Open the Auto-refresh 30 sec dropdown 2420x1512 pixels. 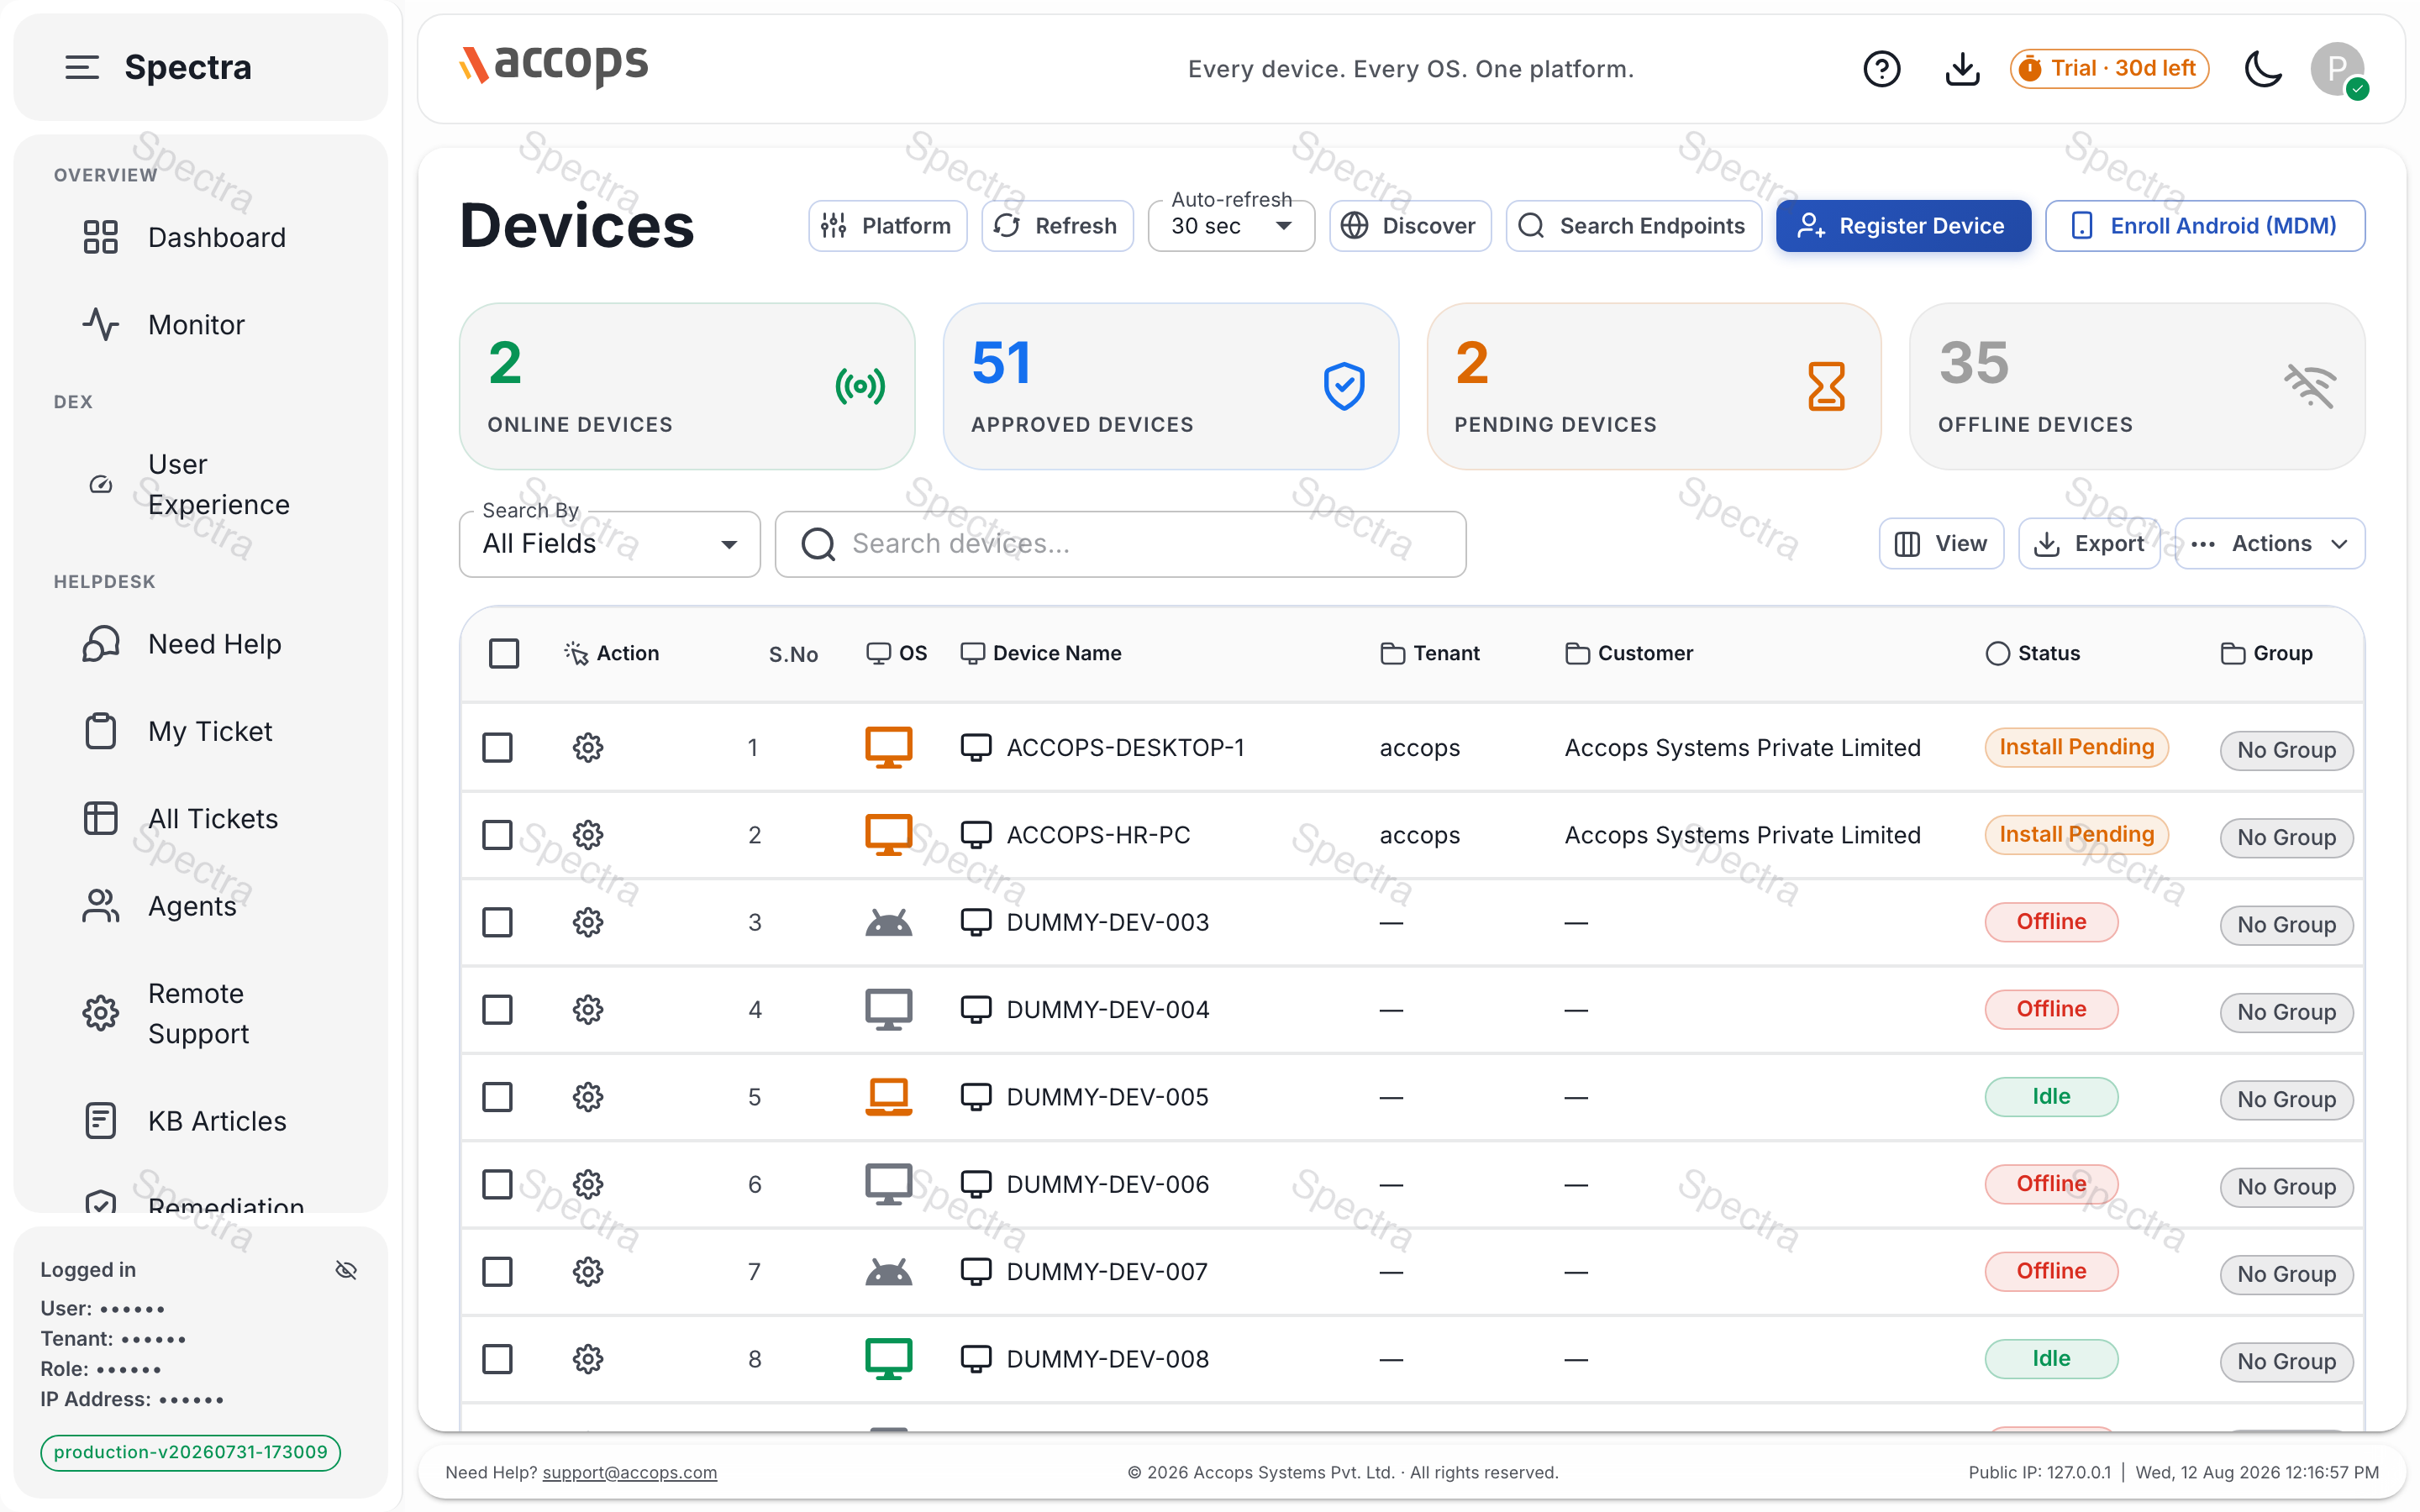tap(1230, 226)
